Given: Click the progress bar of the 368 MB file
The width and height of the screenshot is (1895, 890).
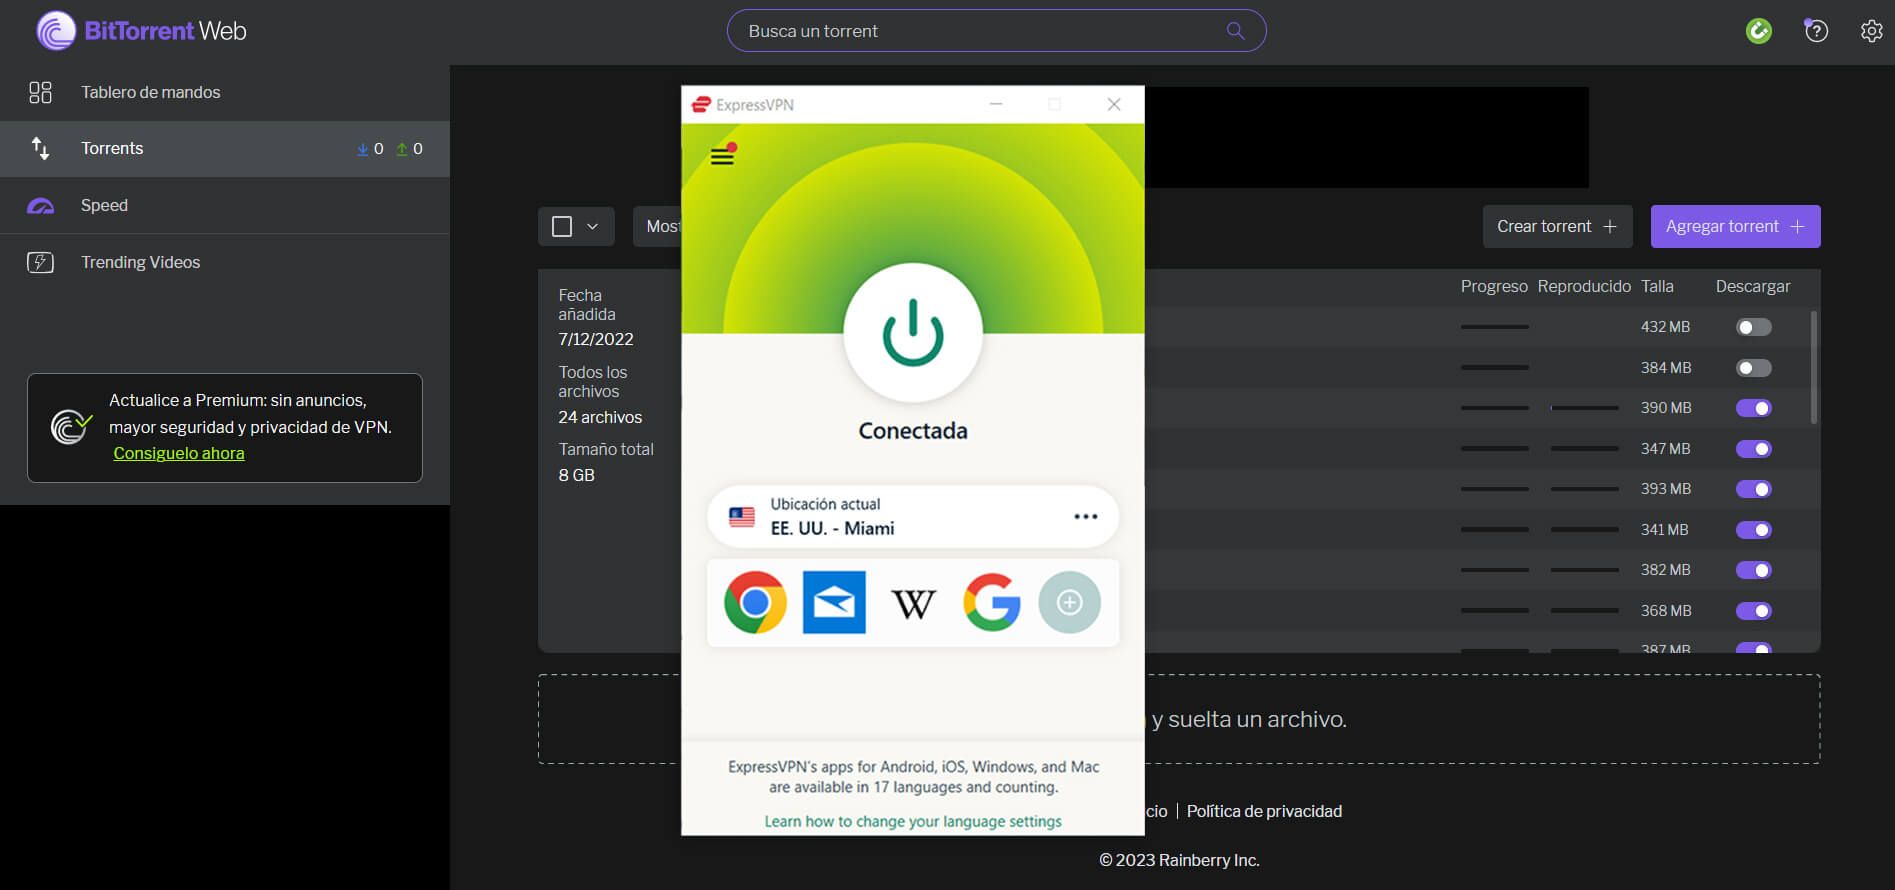Looking at the screenshot, I should (x=1494, y=611).
